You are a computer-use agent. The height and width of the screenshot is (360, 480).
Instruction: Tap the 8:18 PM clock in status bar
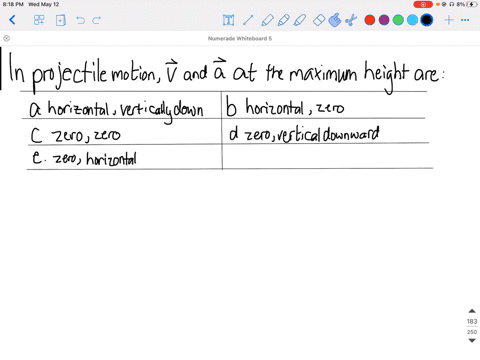13,4
